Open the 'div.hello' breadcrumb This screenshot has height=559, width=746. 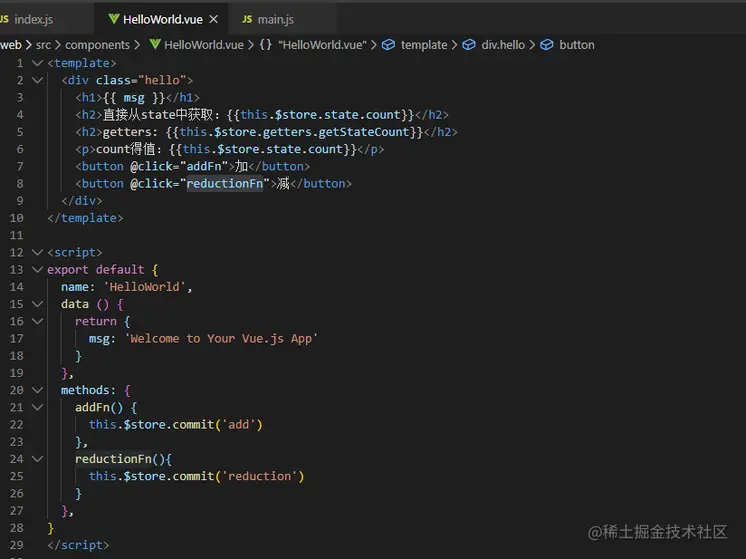(503, 45)
